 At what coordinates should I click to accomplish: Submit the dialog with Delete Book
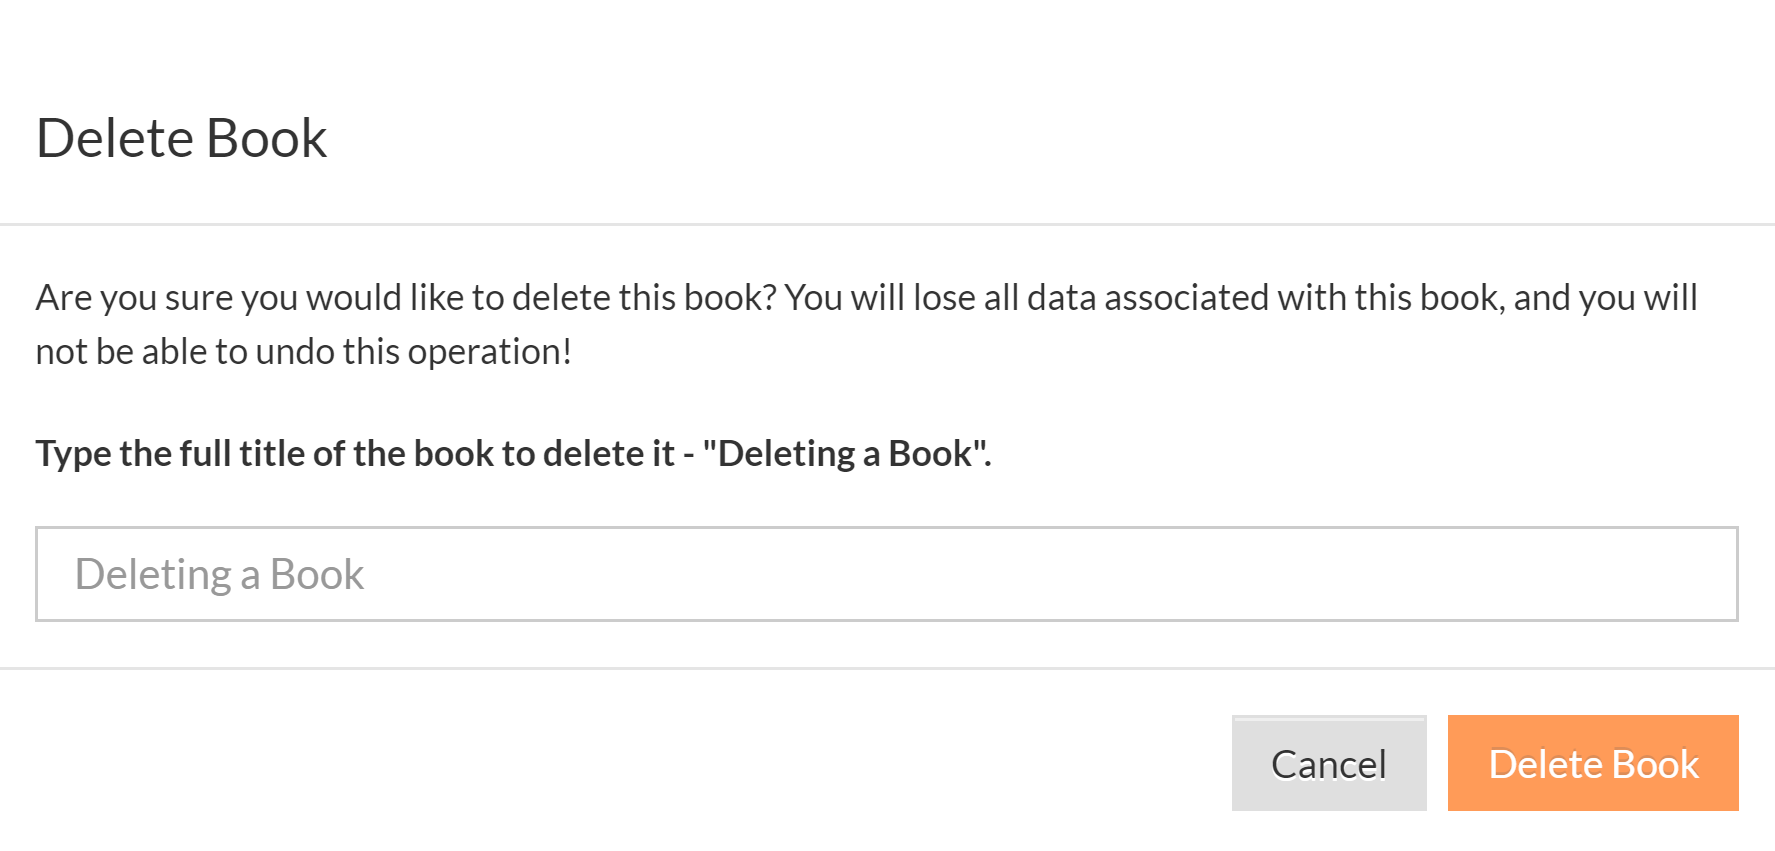click(x=1592, y=763)
